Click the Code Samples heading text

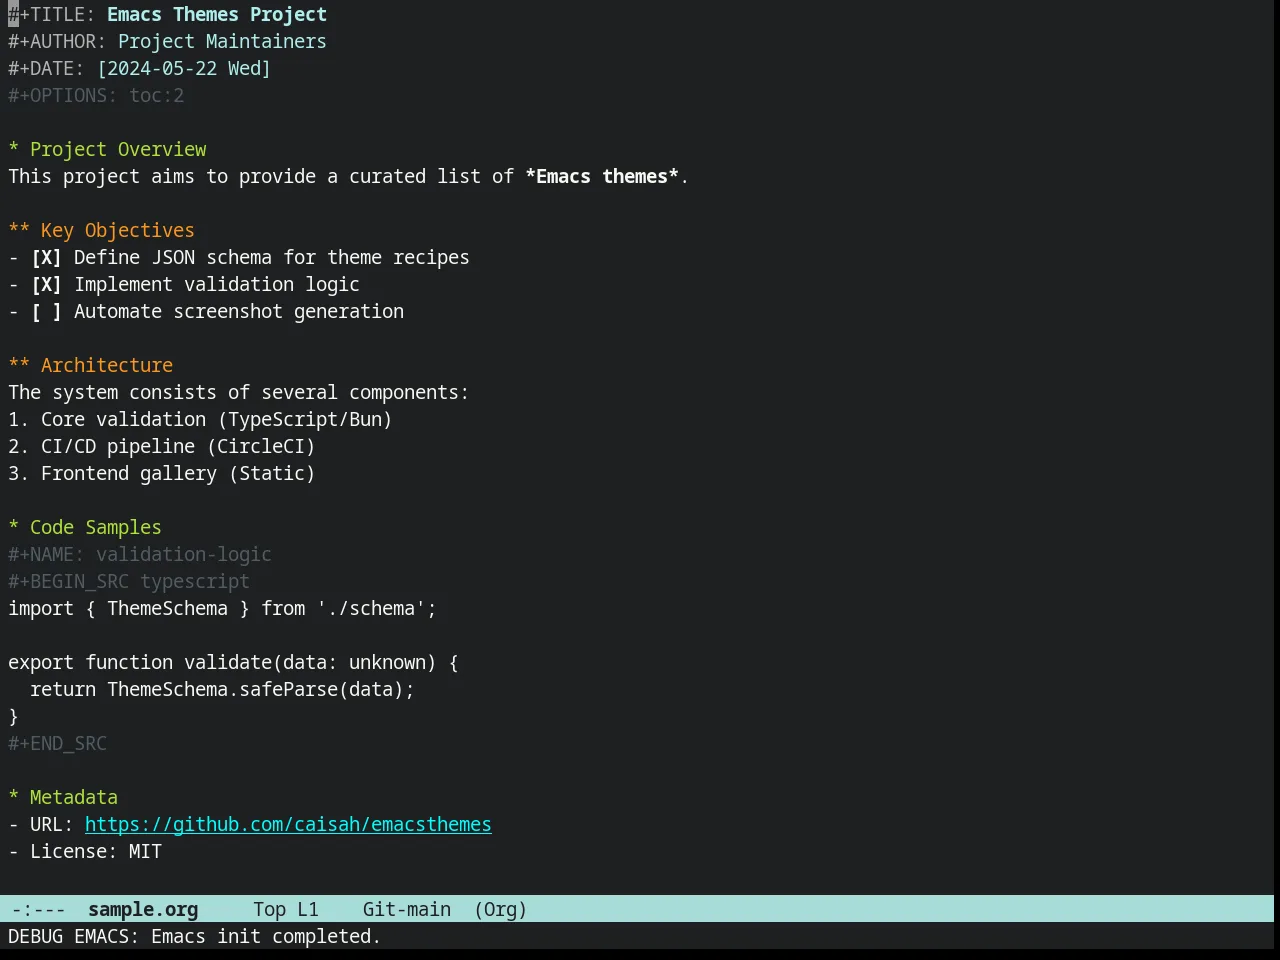(96, 528)
